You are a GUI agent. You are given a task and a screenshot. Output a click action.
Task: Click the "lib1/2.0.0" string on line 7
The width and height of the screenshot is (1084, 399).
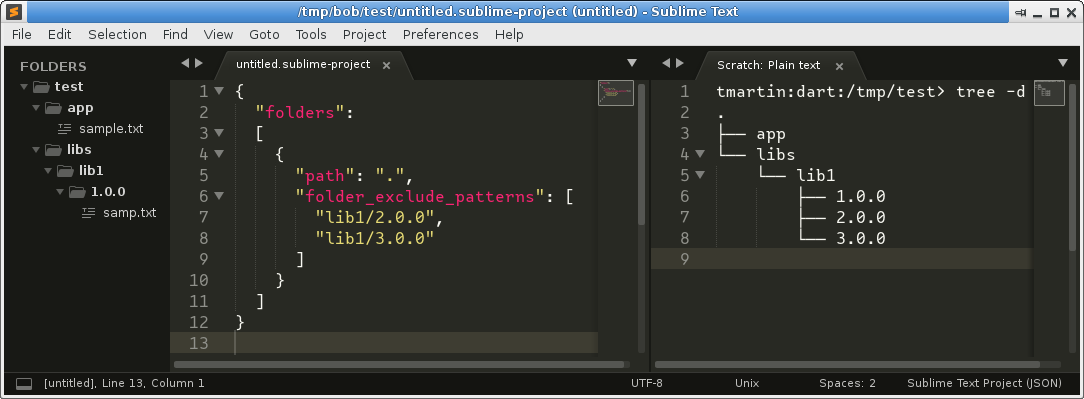[x=374, y=217]
